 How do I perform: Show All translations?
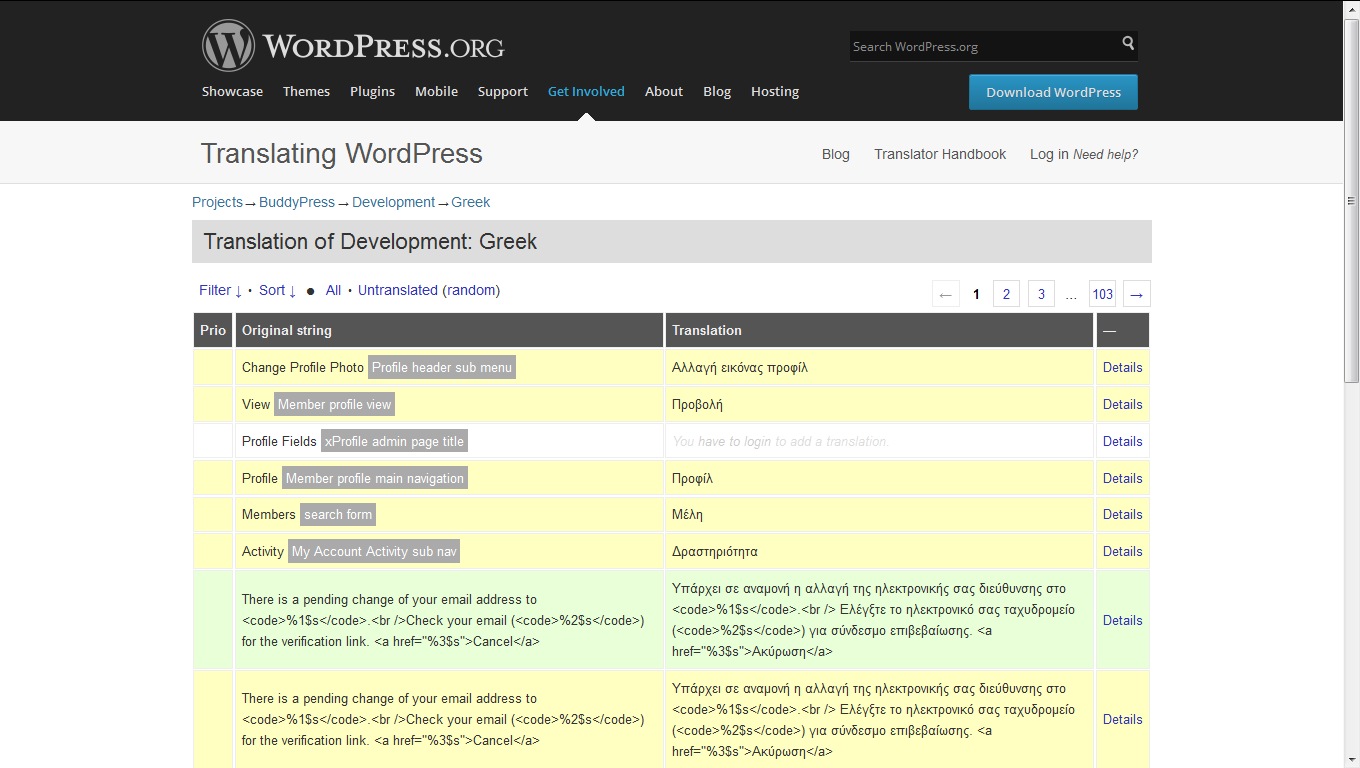pyautogui.click(x=333, y=290)
